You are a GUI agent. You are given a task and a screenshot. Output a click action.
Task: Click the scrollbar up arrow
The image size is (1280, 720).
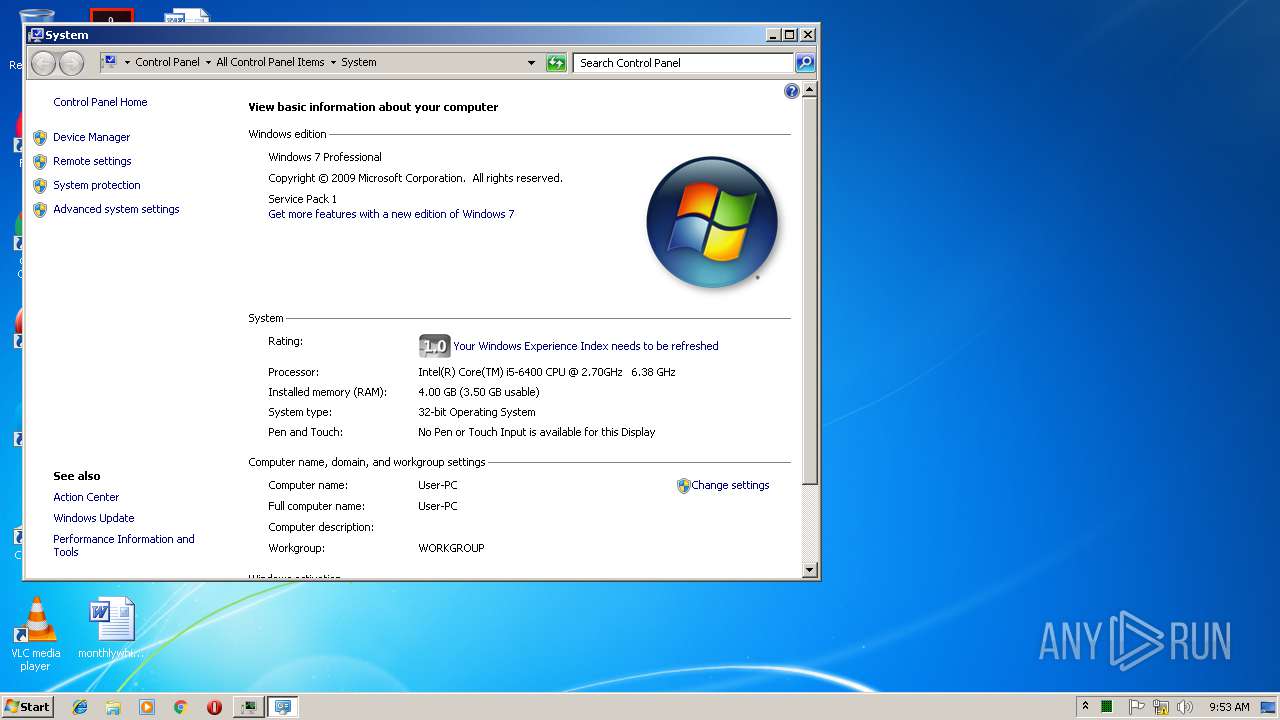tap(810, 90)
